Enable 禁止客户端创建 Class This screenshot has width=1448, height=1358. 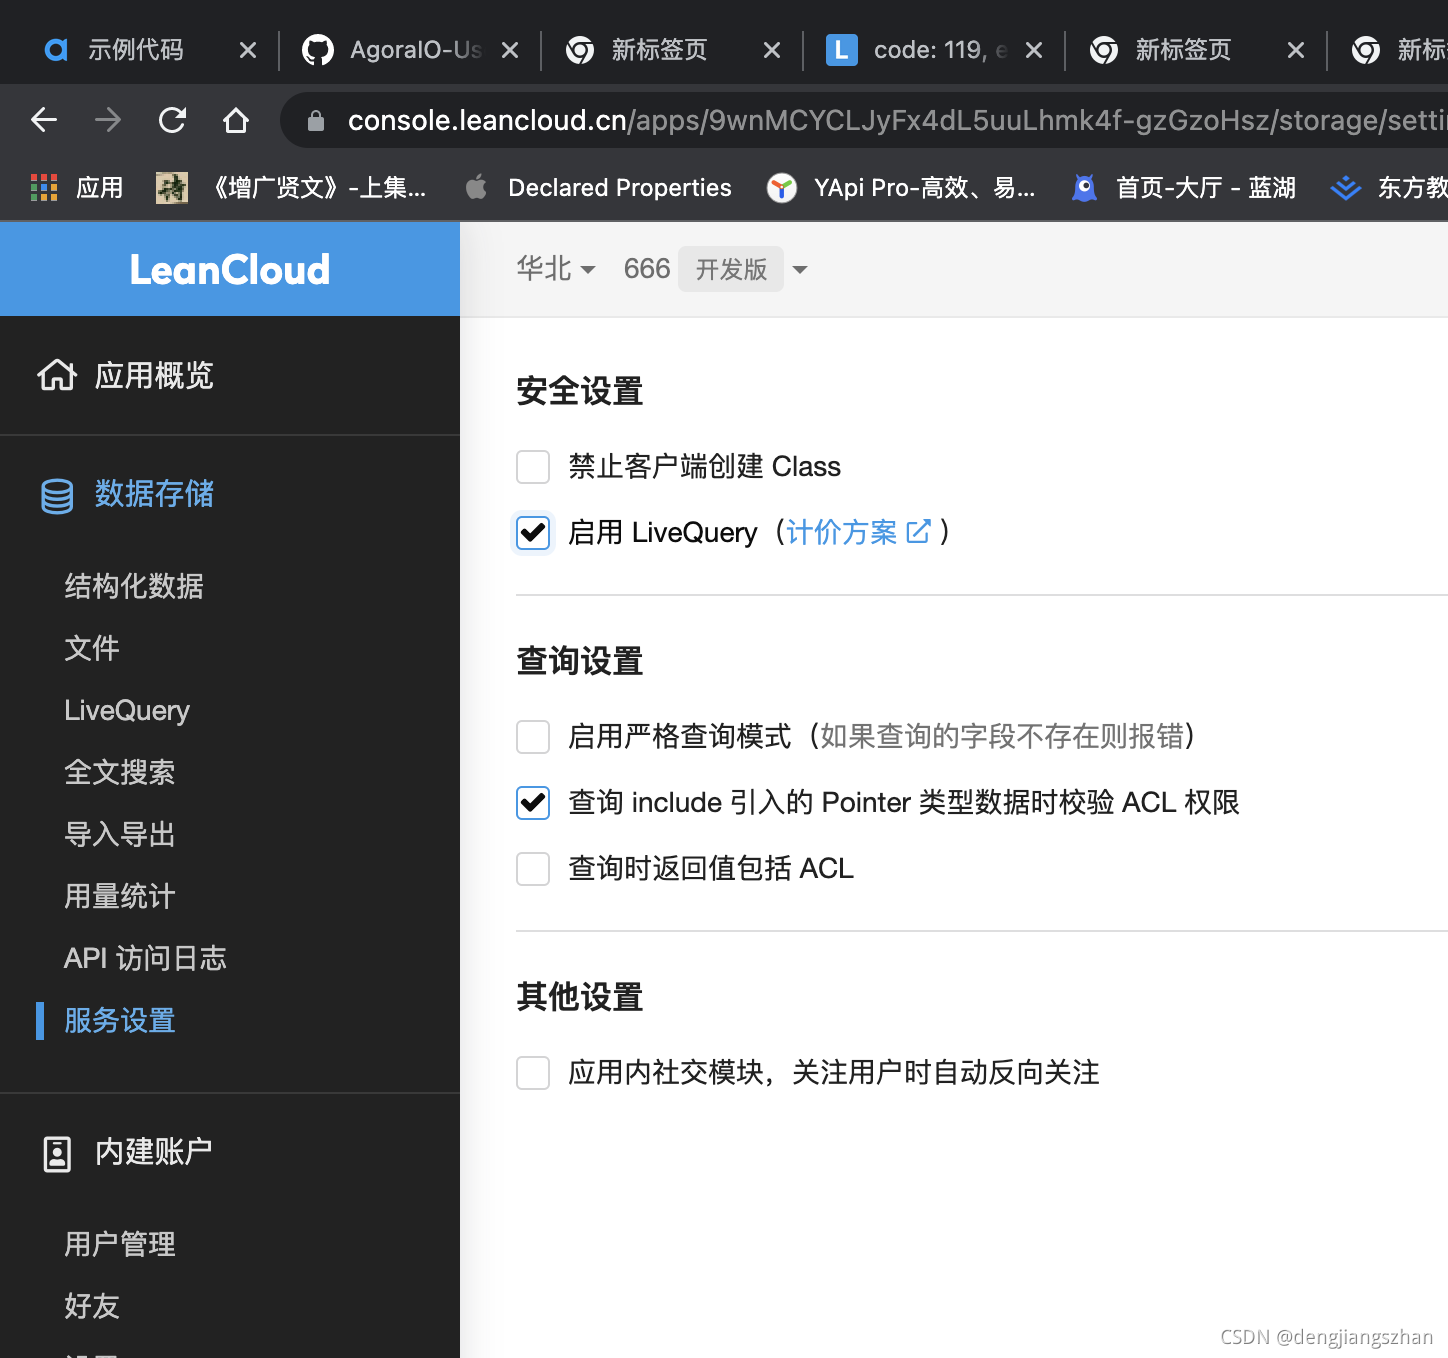533,467
